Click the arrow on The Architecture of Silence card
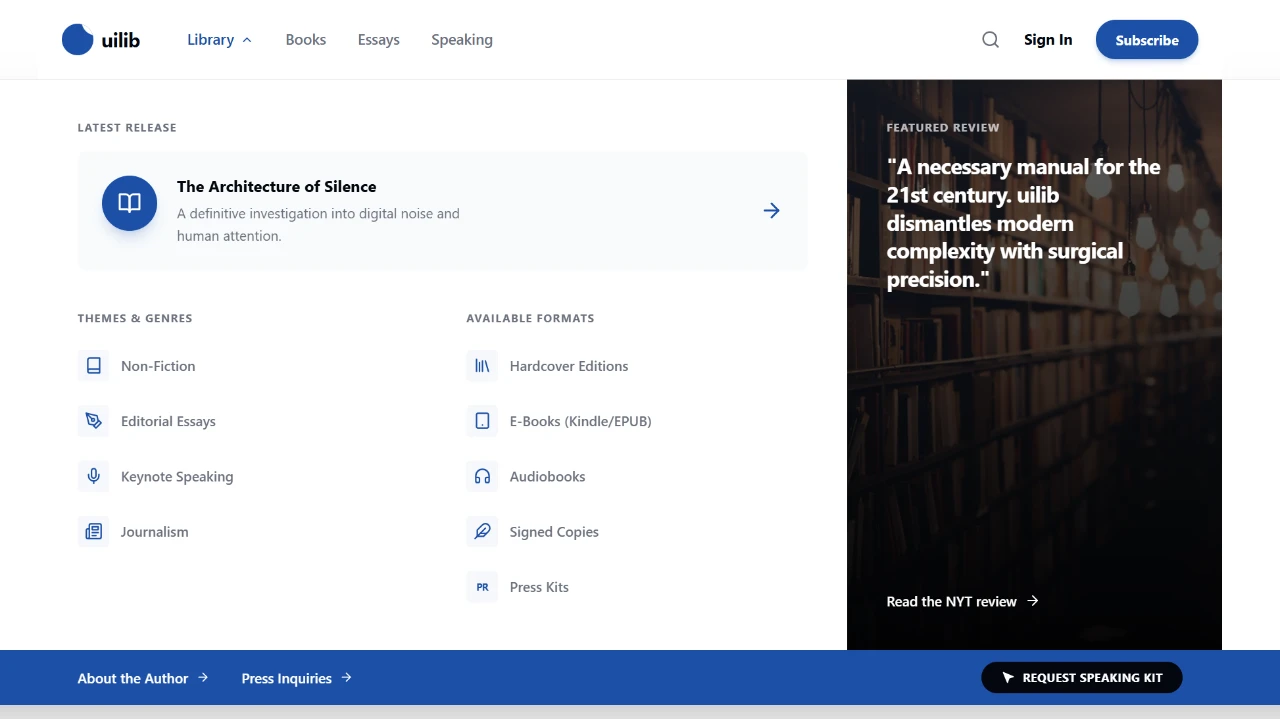 pos(771,210)
